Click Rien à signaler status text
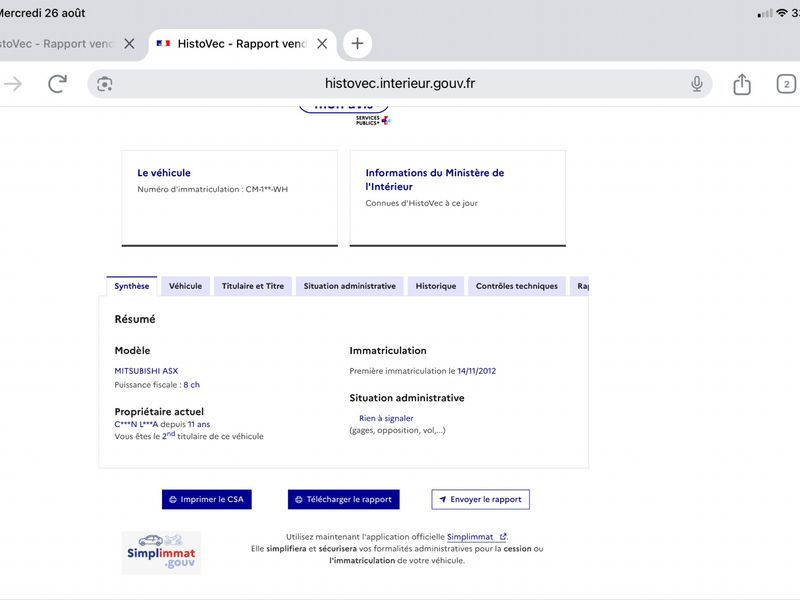 tap(386, 418)
